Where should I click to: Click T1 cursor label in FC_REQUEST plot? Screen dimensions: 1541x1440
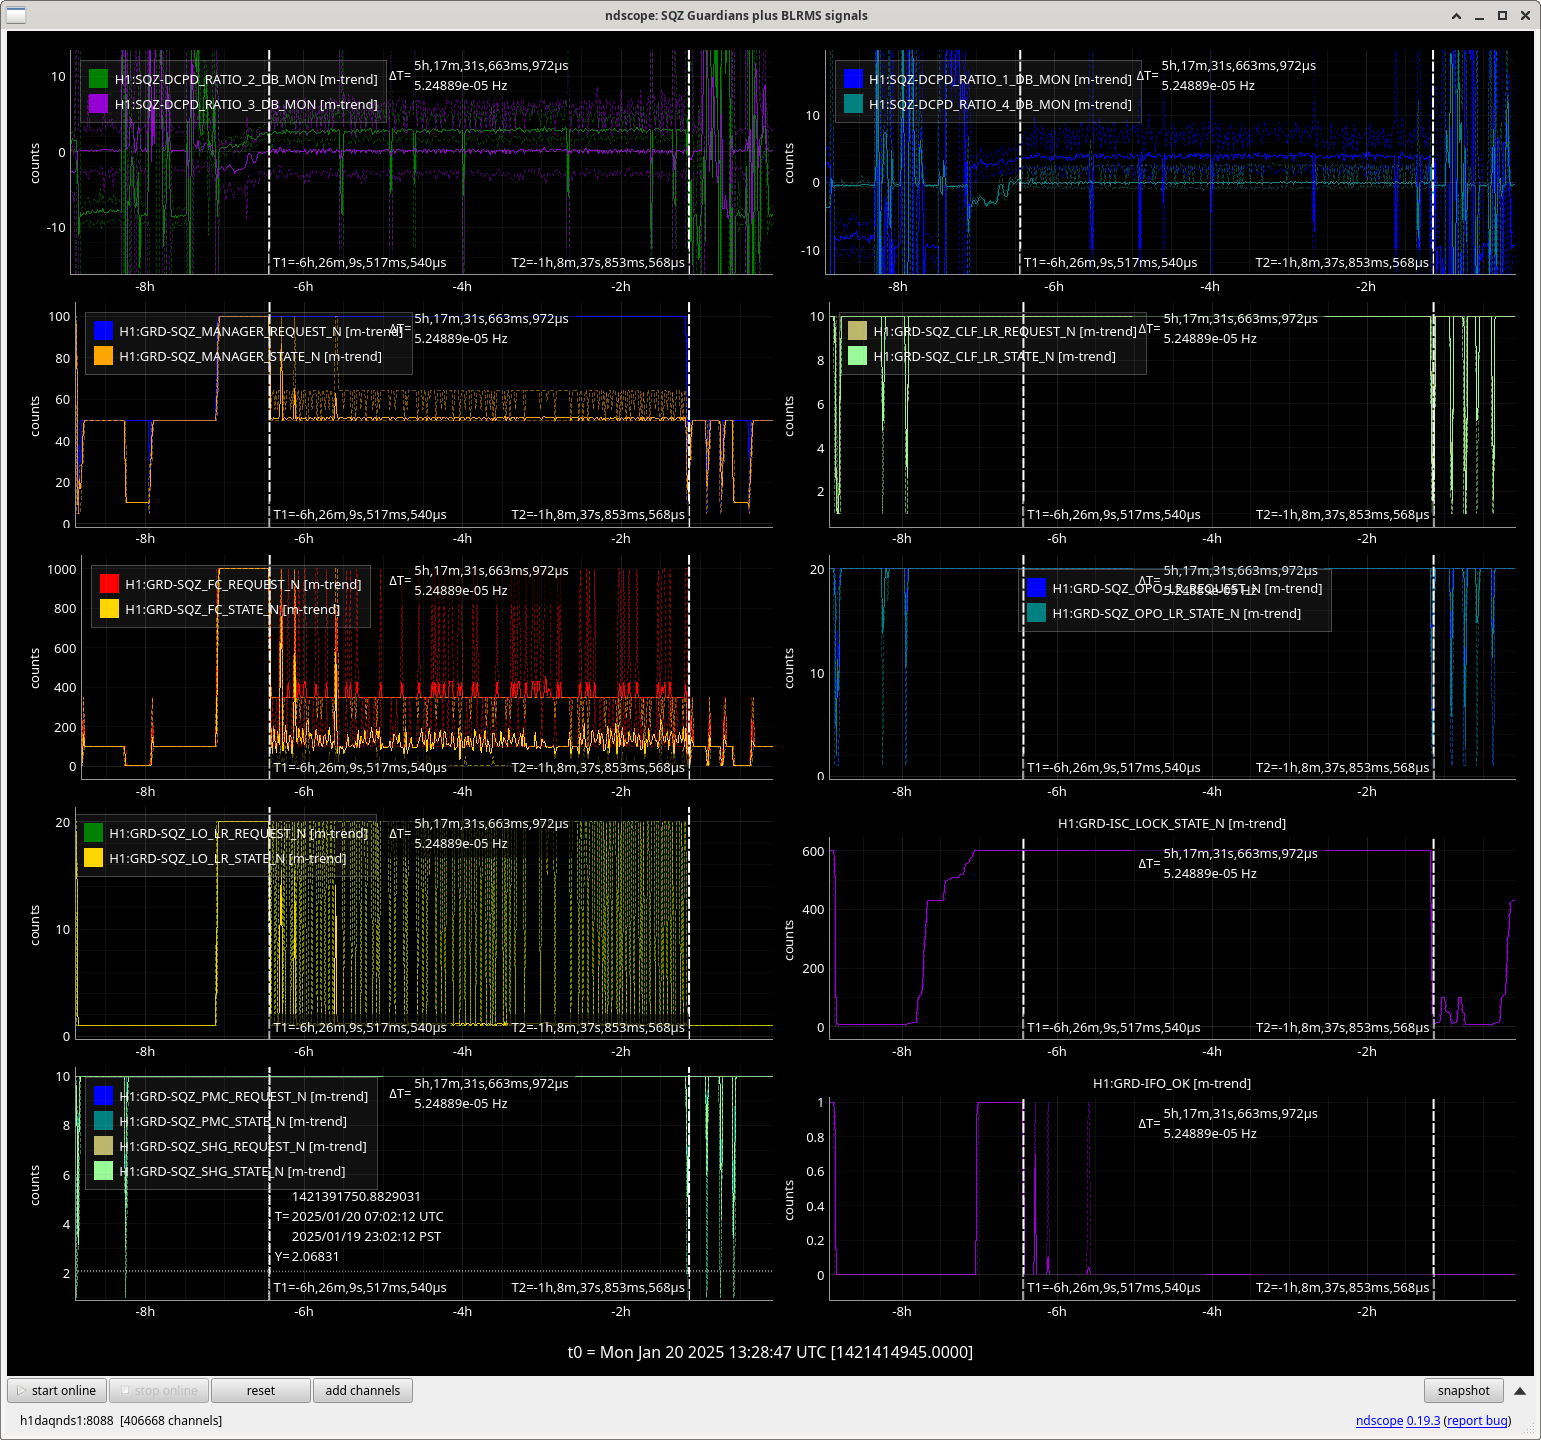(360, 767)
